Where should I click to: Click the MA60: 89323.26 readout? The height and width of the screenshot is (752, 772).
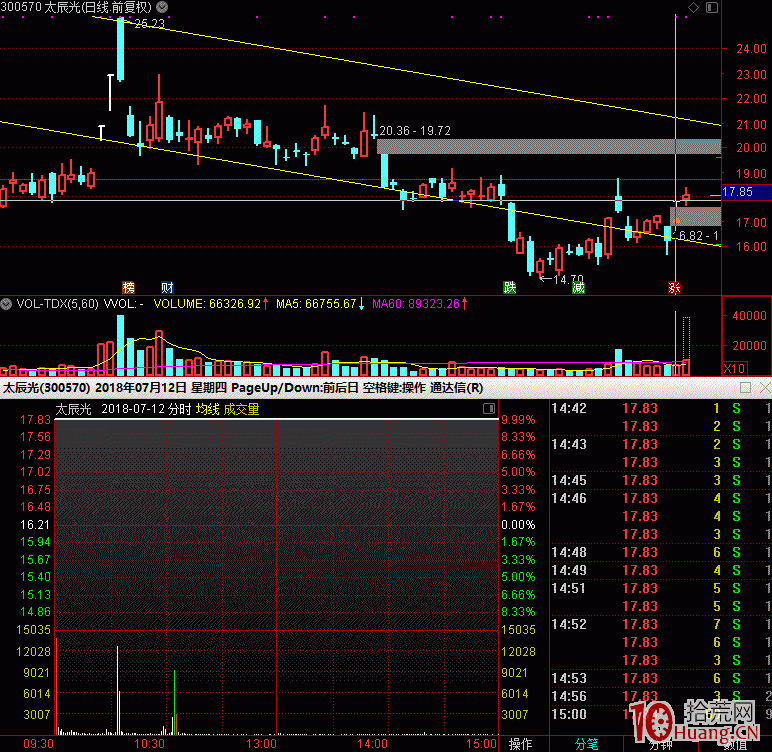[x=416, y=304]
